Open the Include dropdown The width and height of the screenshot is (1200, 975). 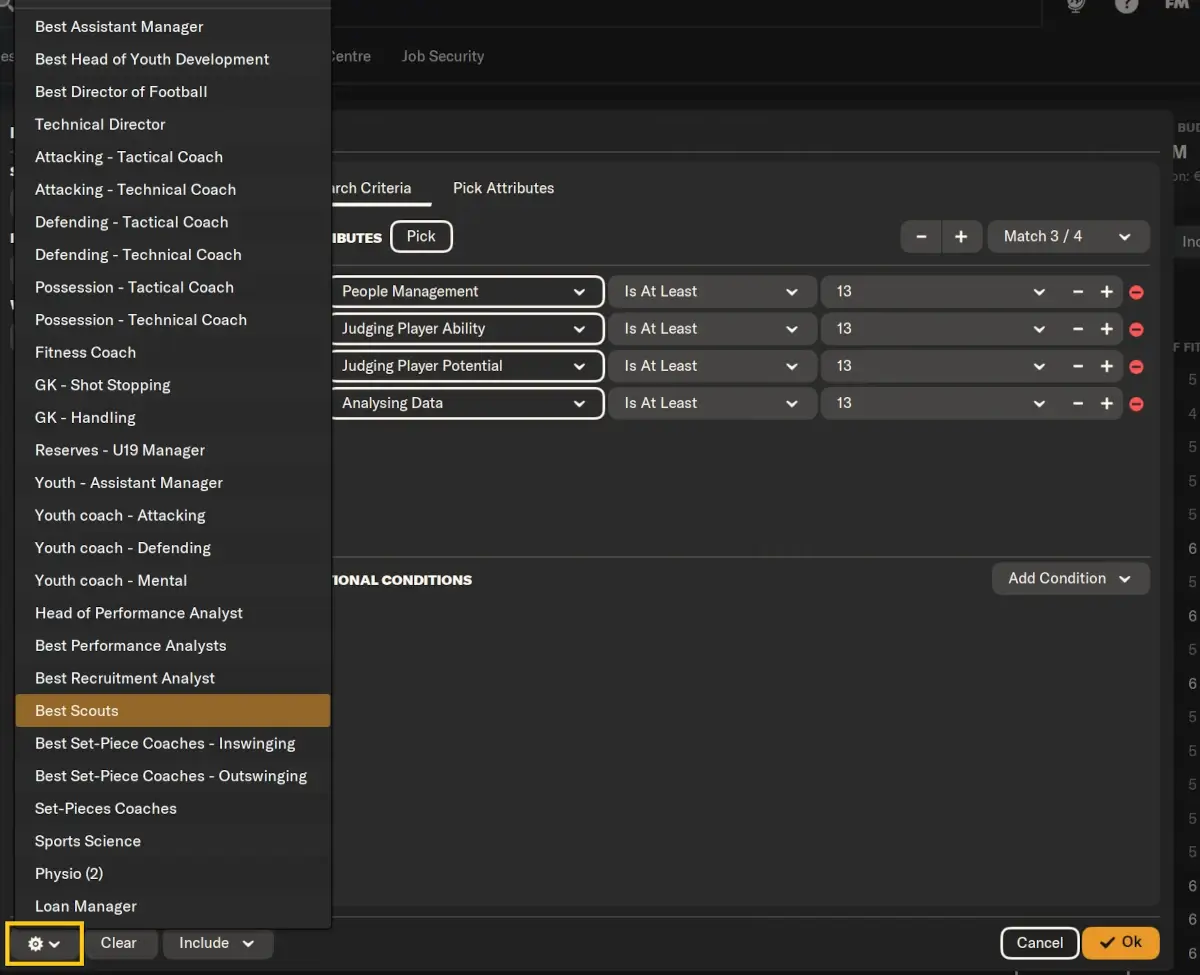tap(217, 943)
